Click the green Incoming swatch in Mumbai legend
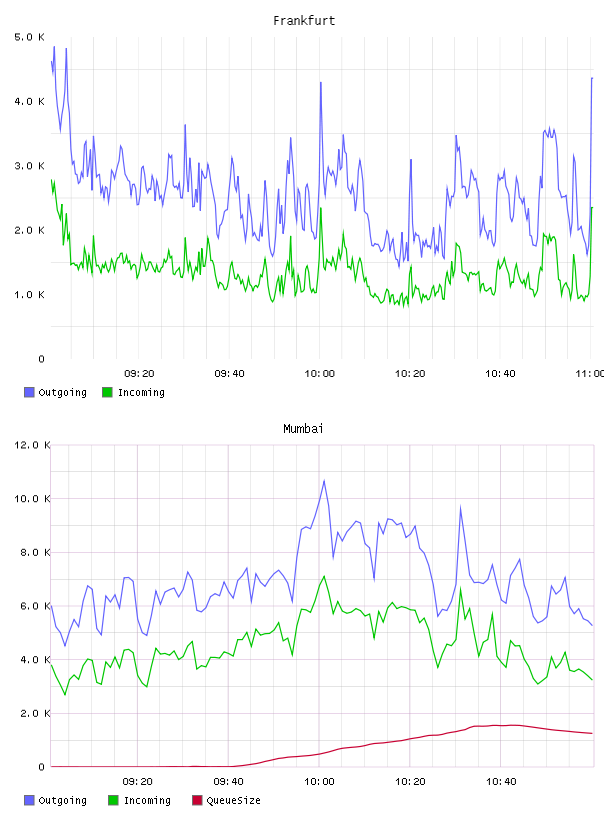Image resolution: width=608 pixels, height=816 pixels. pyautogui.click(x=113, y=800)
